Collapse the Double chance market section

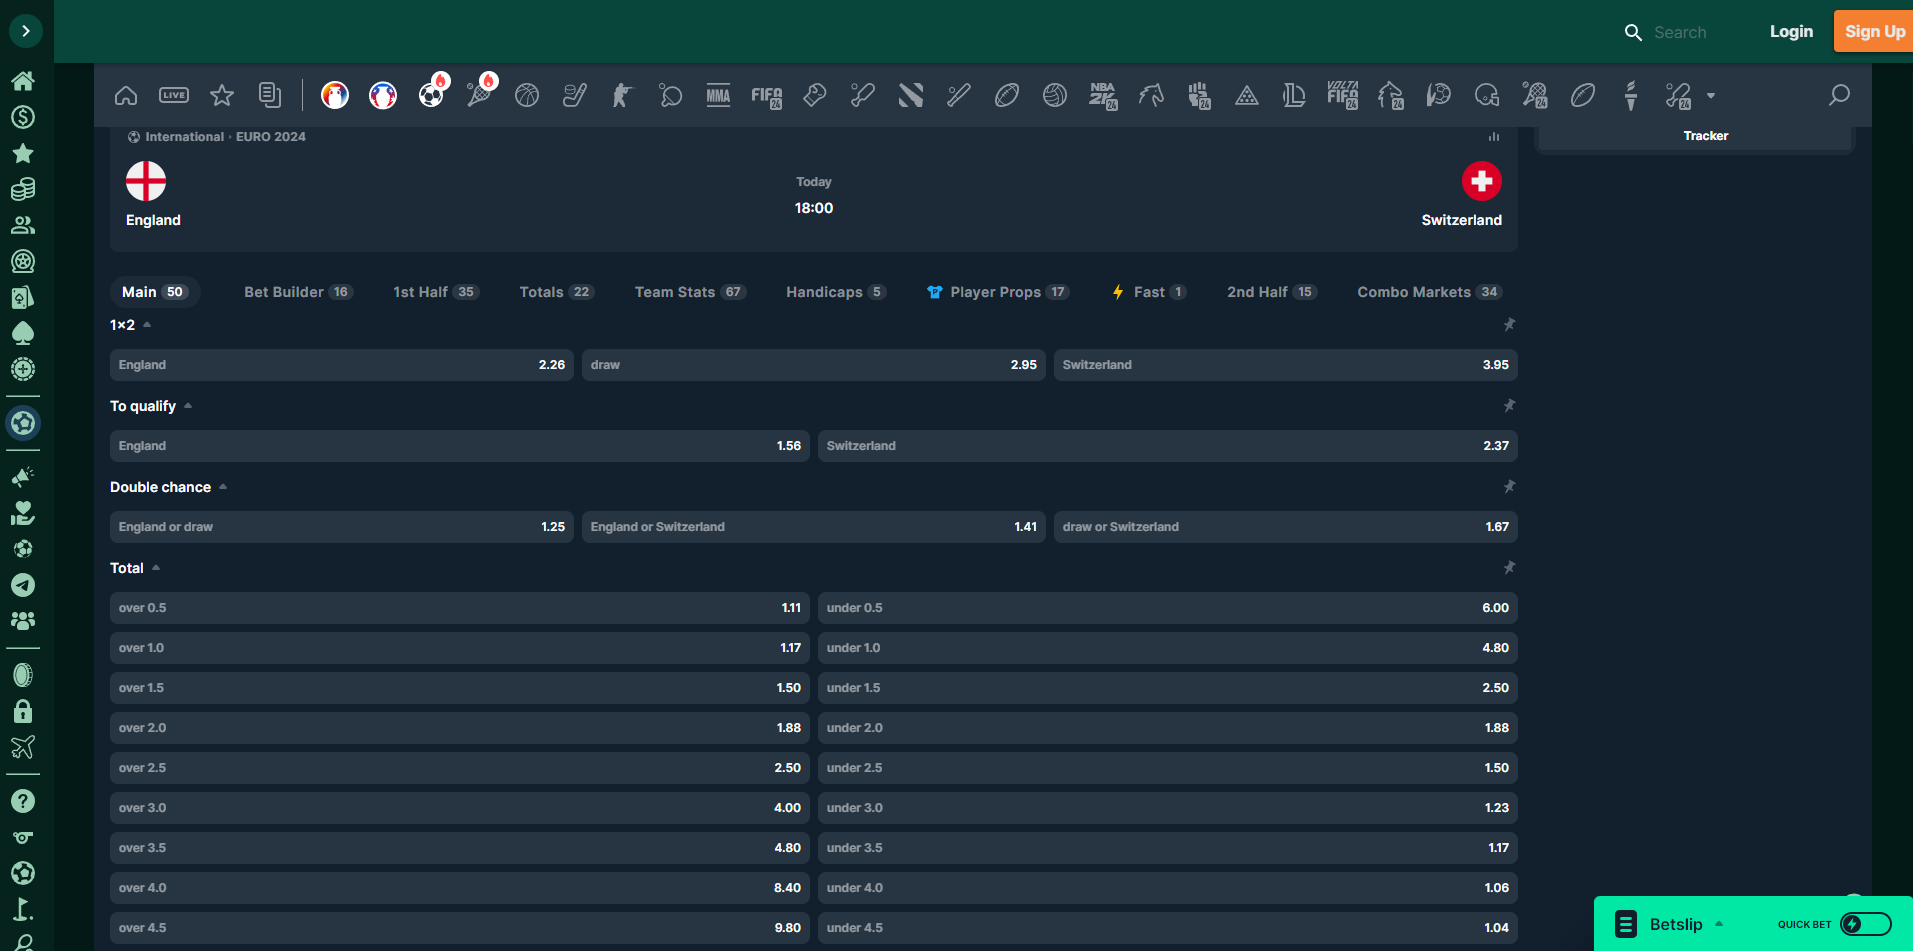point(223,486)
